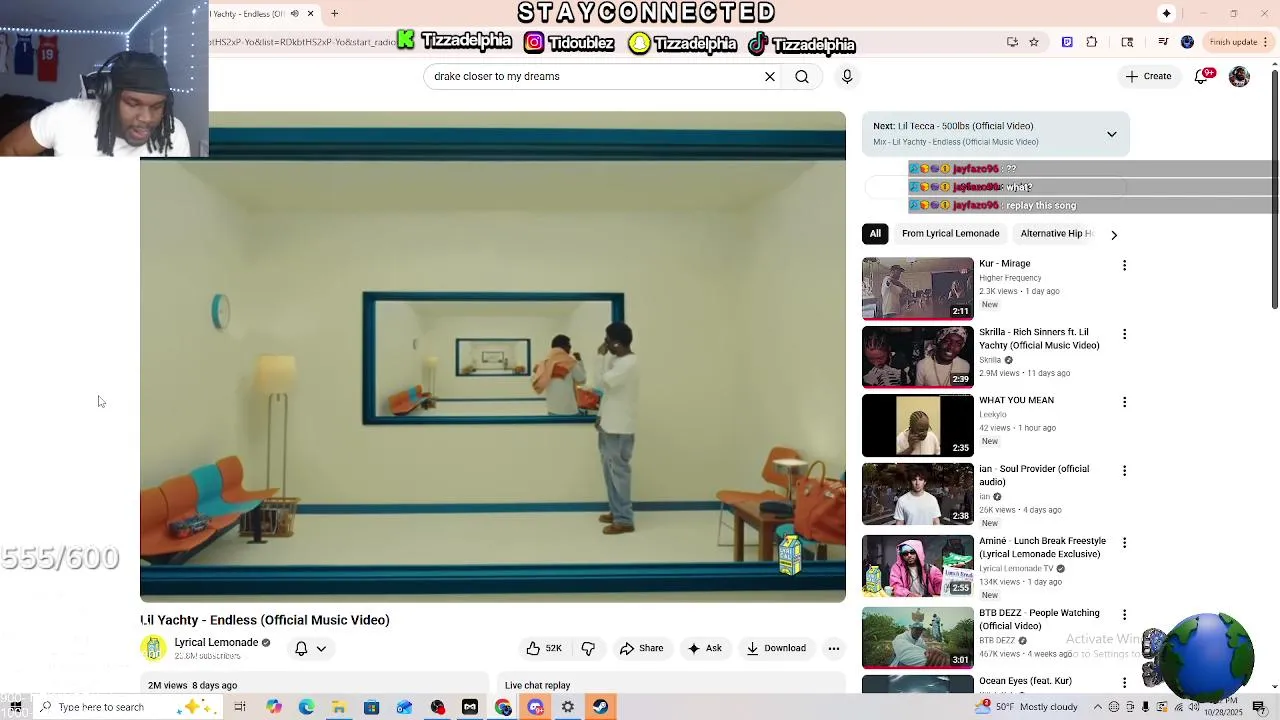Open options for BTB DEZZ People Watching
This screenshot has height=720, width=1280.
click(1124, 614)
